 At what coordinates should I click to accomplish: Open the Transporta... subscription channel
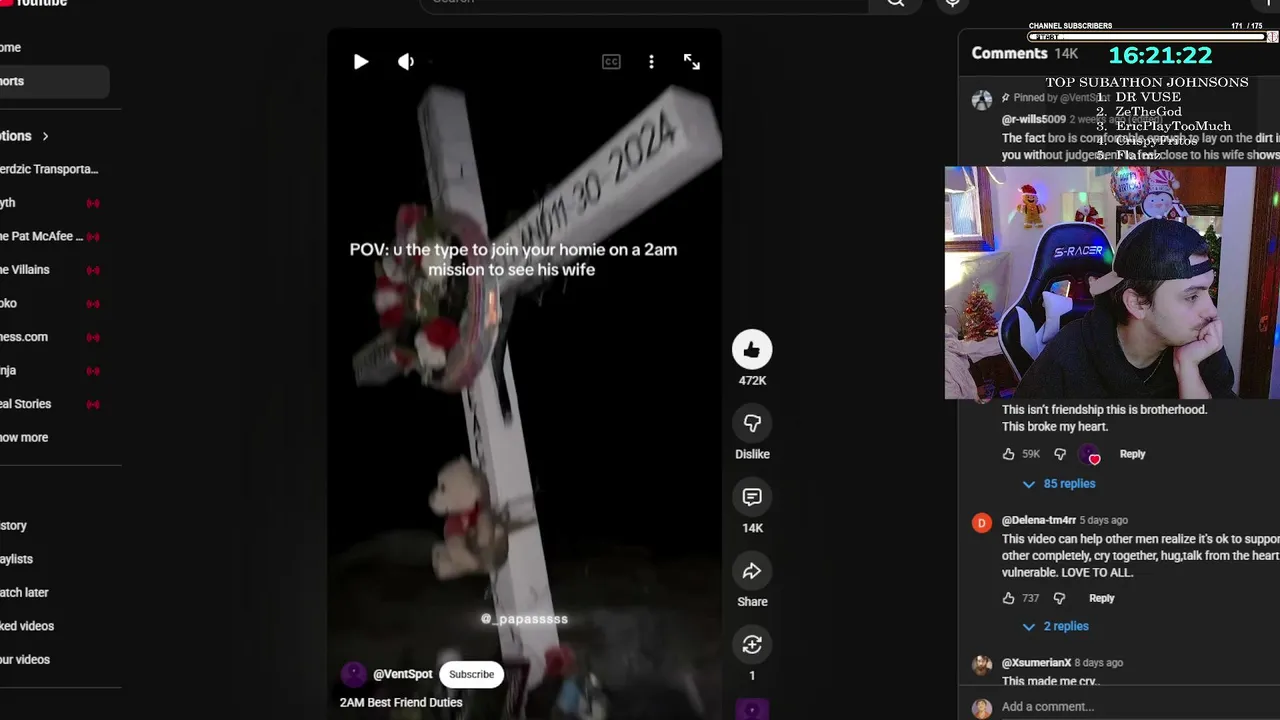click(50, 169)
